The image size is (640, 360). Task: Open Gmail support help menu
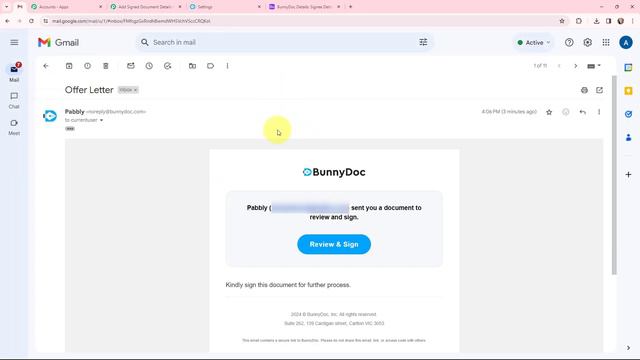569,42
